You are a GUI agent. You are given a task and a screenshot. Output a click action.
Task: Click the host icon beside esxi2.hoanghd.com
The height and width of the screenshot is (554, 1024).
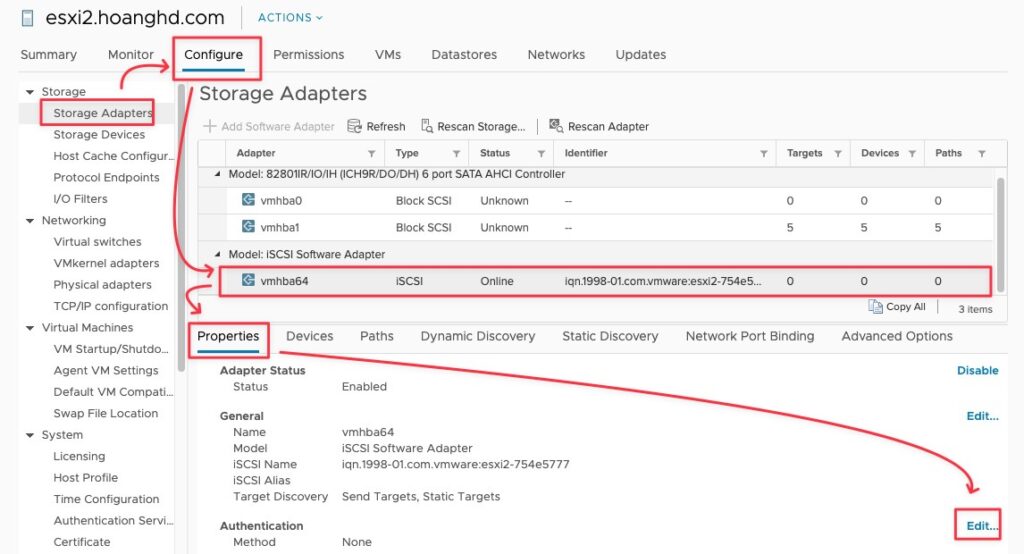click(27, 18)
